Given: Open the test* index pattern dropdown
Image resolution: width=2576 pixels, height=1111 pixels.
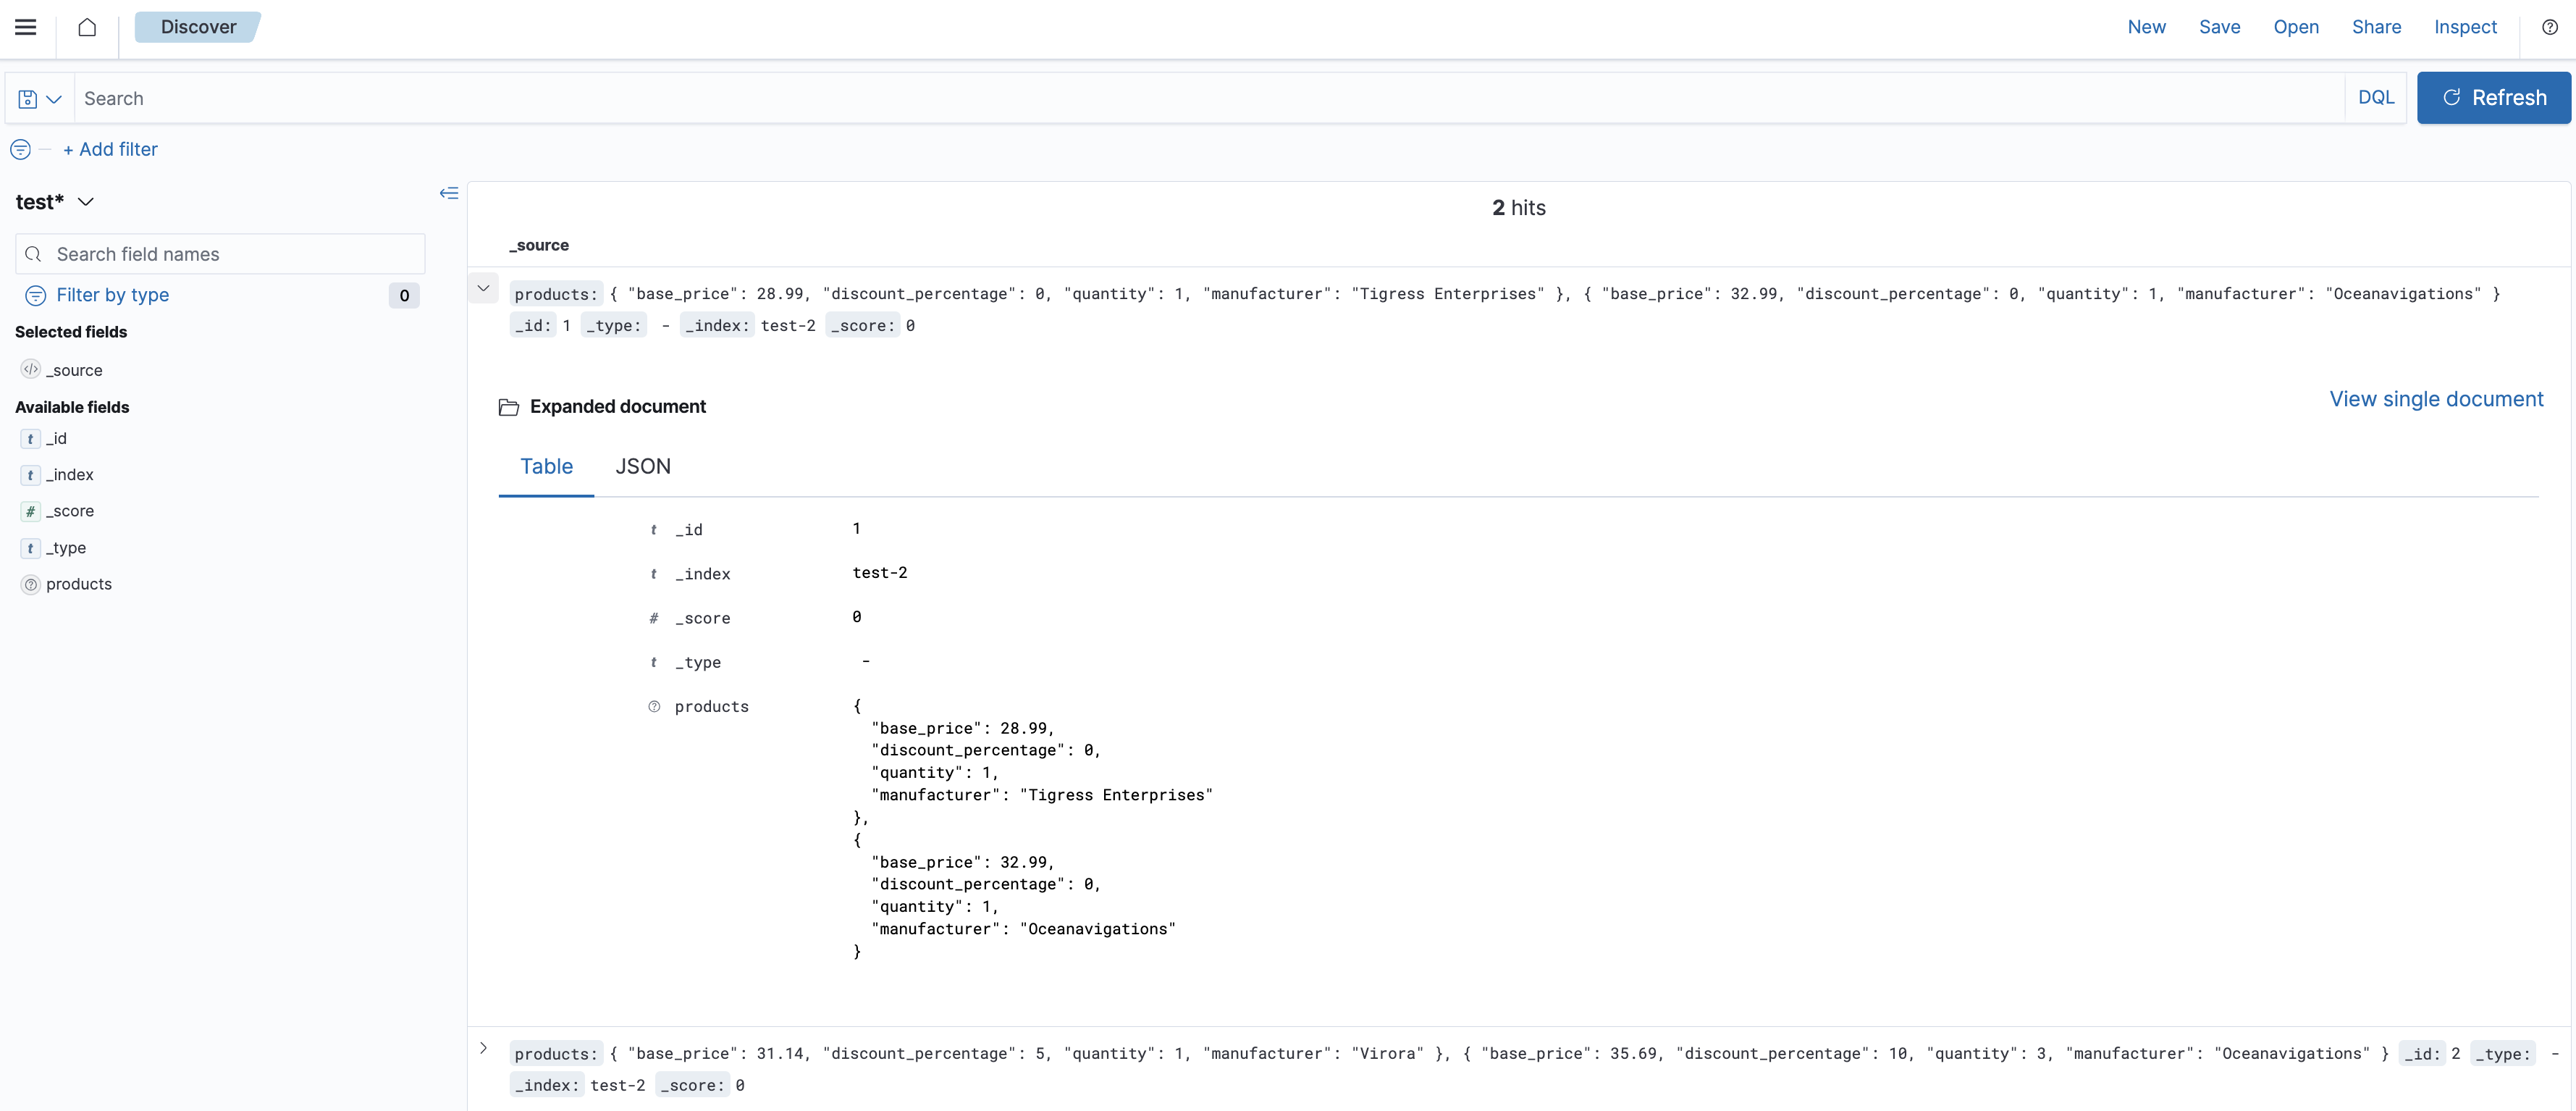Looking at the screenshot, I should (x=55, y=202).
